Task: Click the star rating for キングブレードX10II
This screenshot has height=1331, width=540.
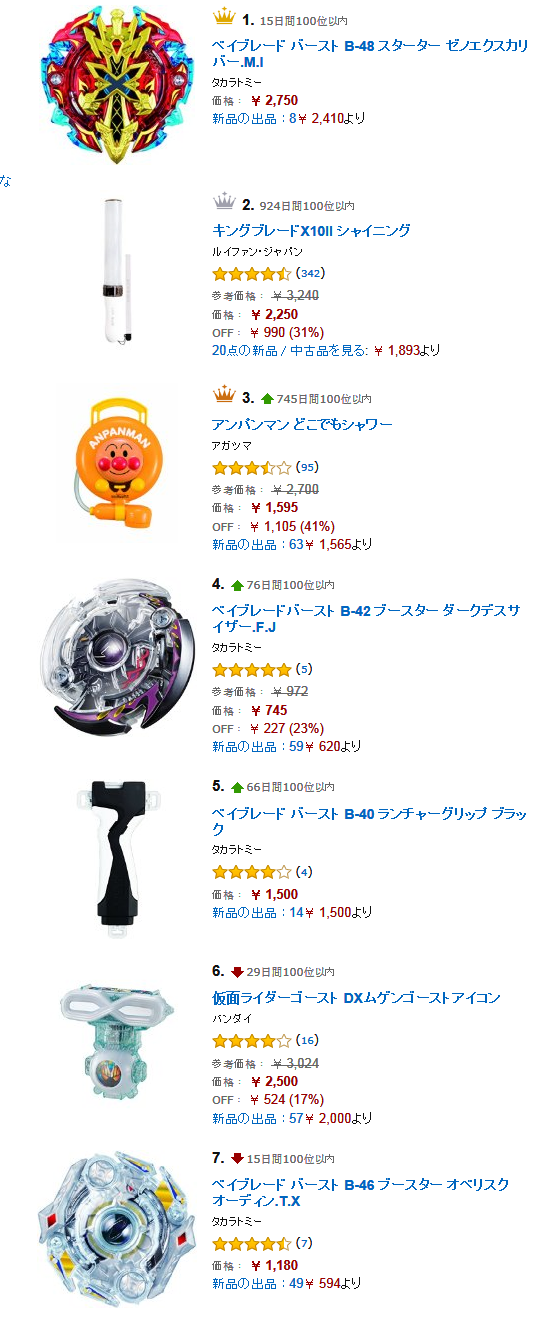Action: tap(252, 273)
